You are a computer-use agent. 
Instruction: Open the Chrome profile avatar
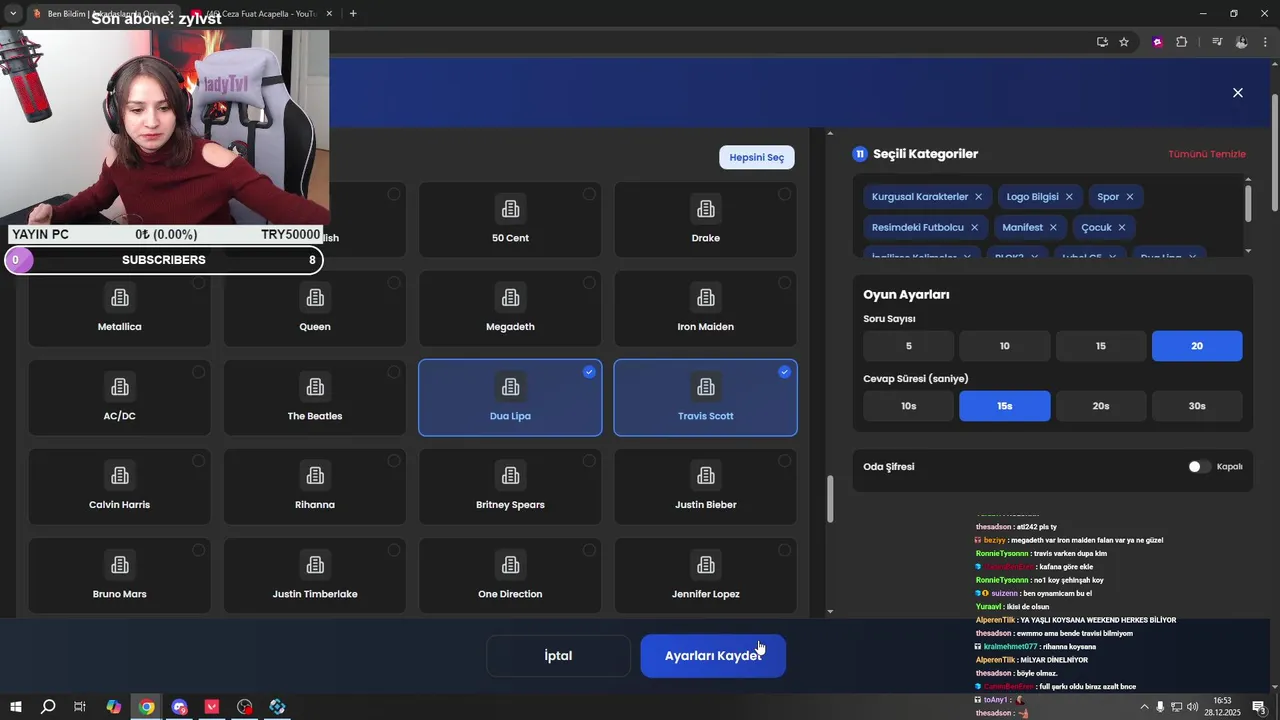click(1241, 42)
